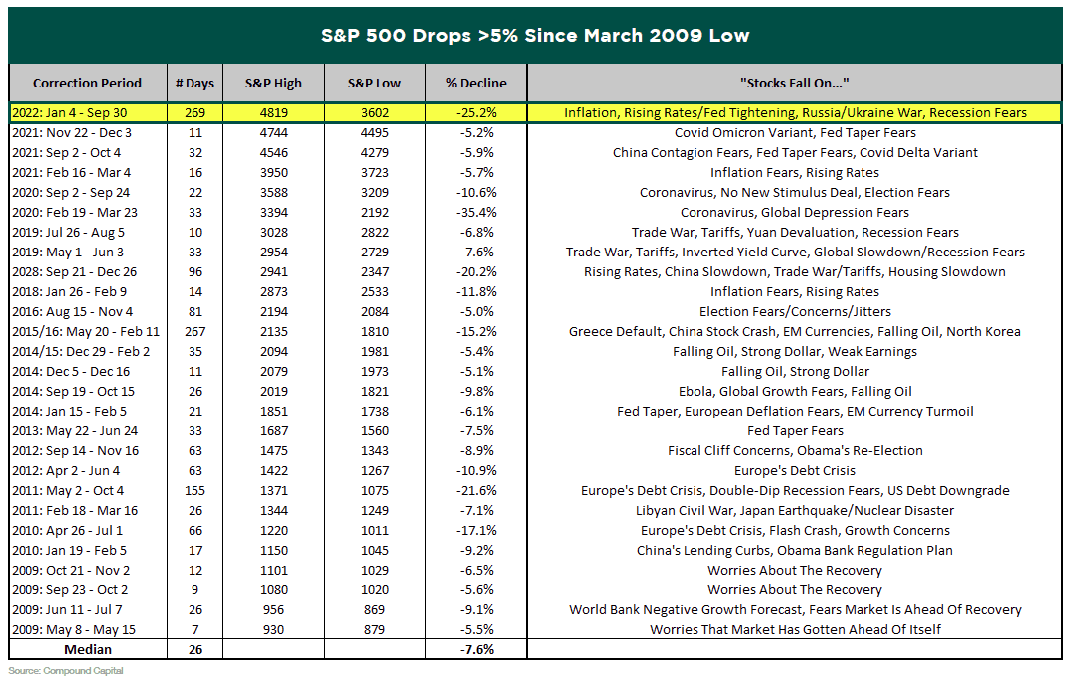Screen dimensions: 1073x680
Task: Click the "Covid Omicron Variant, Fed Taper Fears" cell
Action: tap(794, 132)
